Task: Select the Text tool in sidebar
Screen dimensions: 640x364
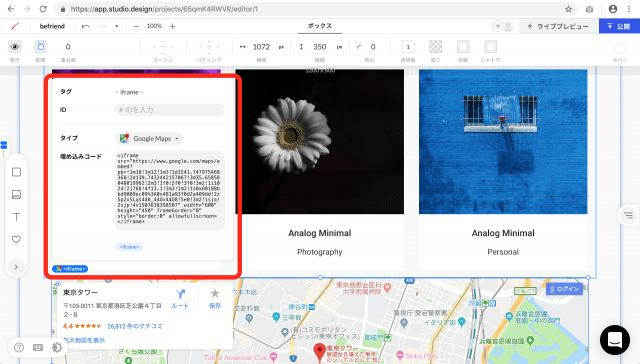Action: click(16, 217)
